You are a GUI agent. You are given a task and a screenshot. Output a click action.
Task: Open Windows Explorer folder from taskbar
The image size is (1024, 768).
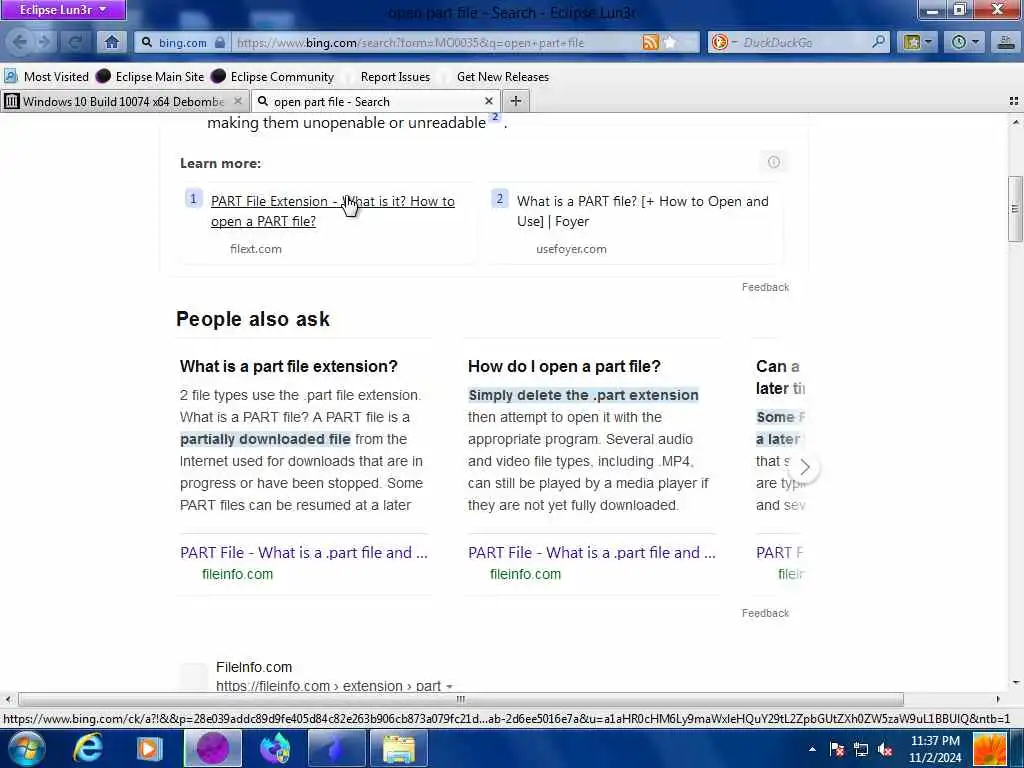398,748
